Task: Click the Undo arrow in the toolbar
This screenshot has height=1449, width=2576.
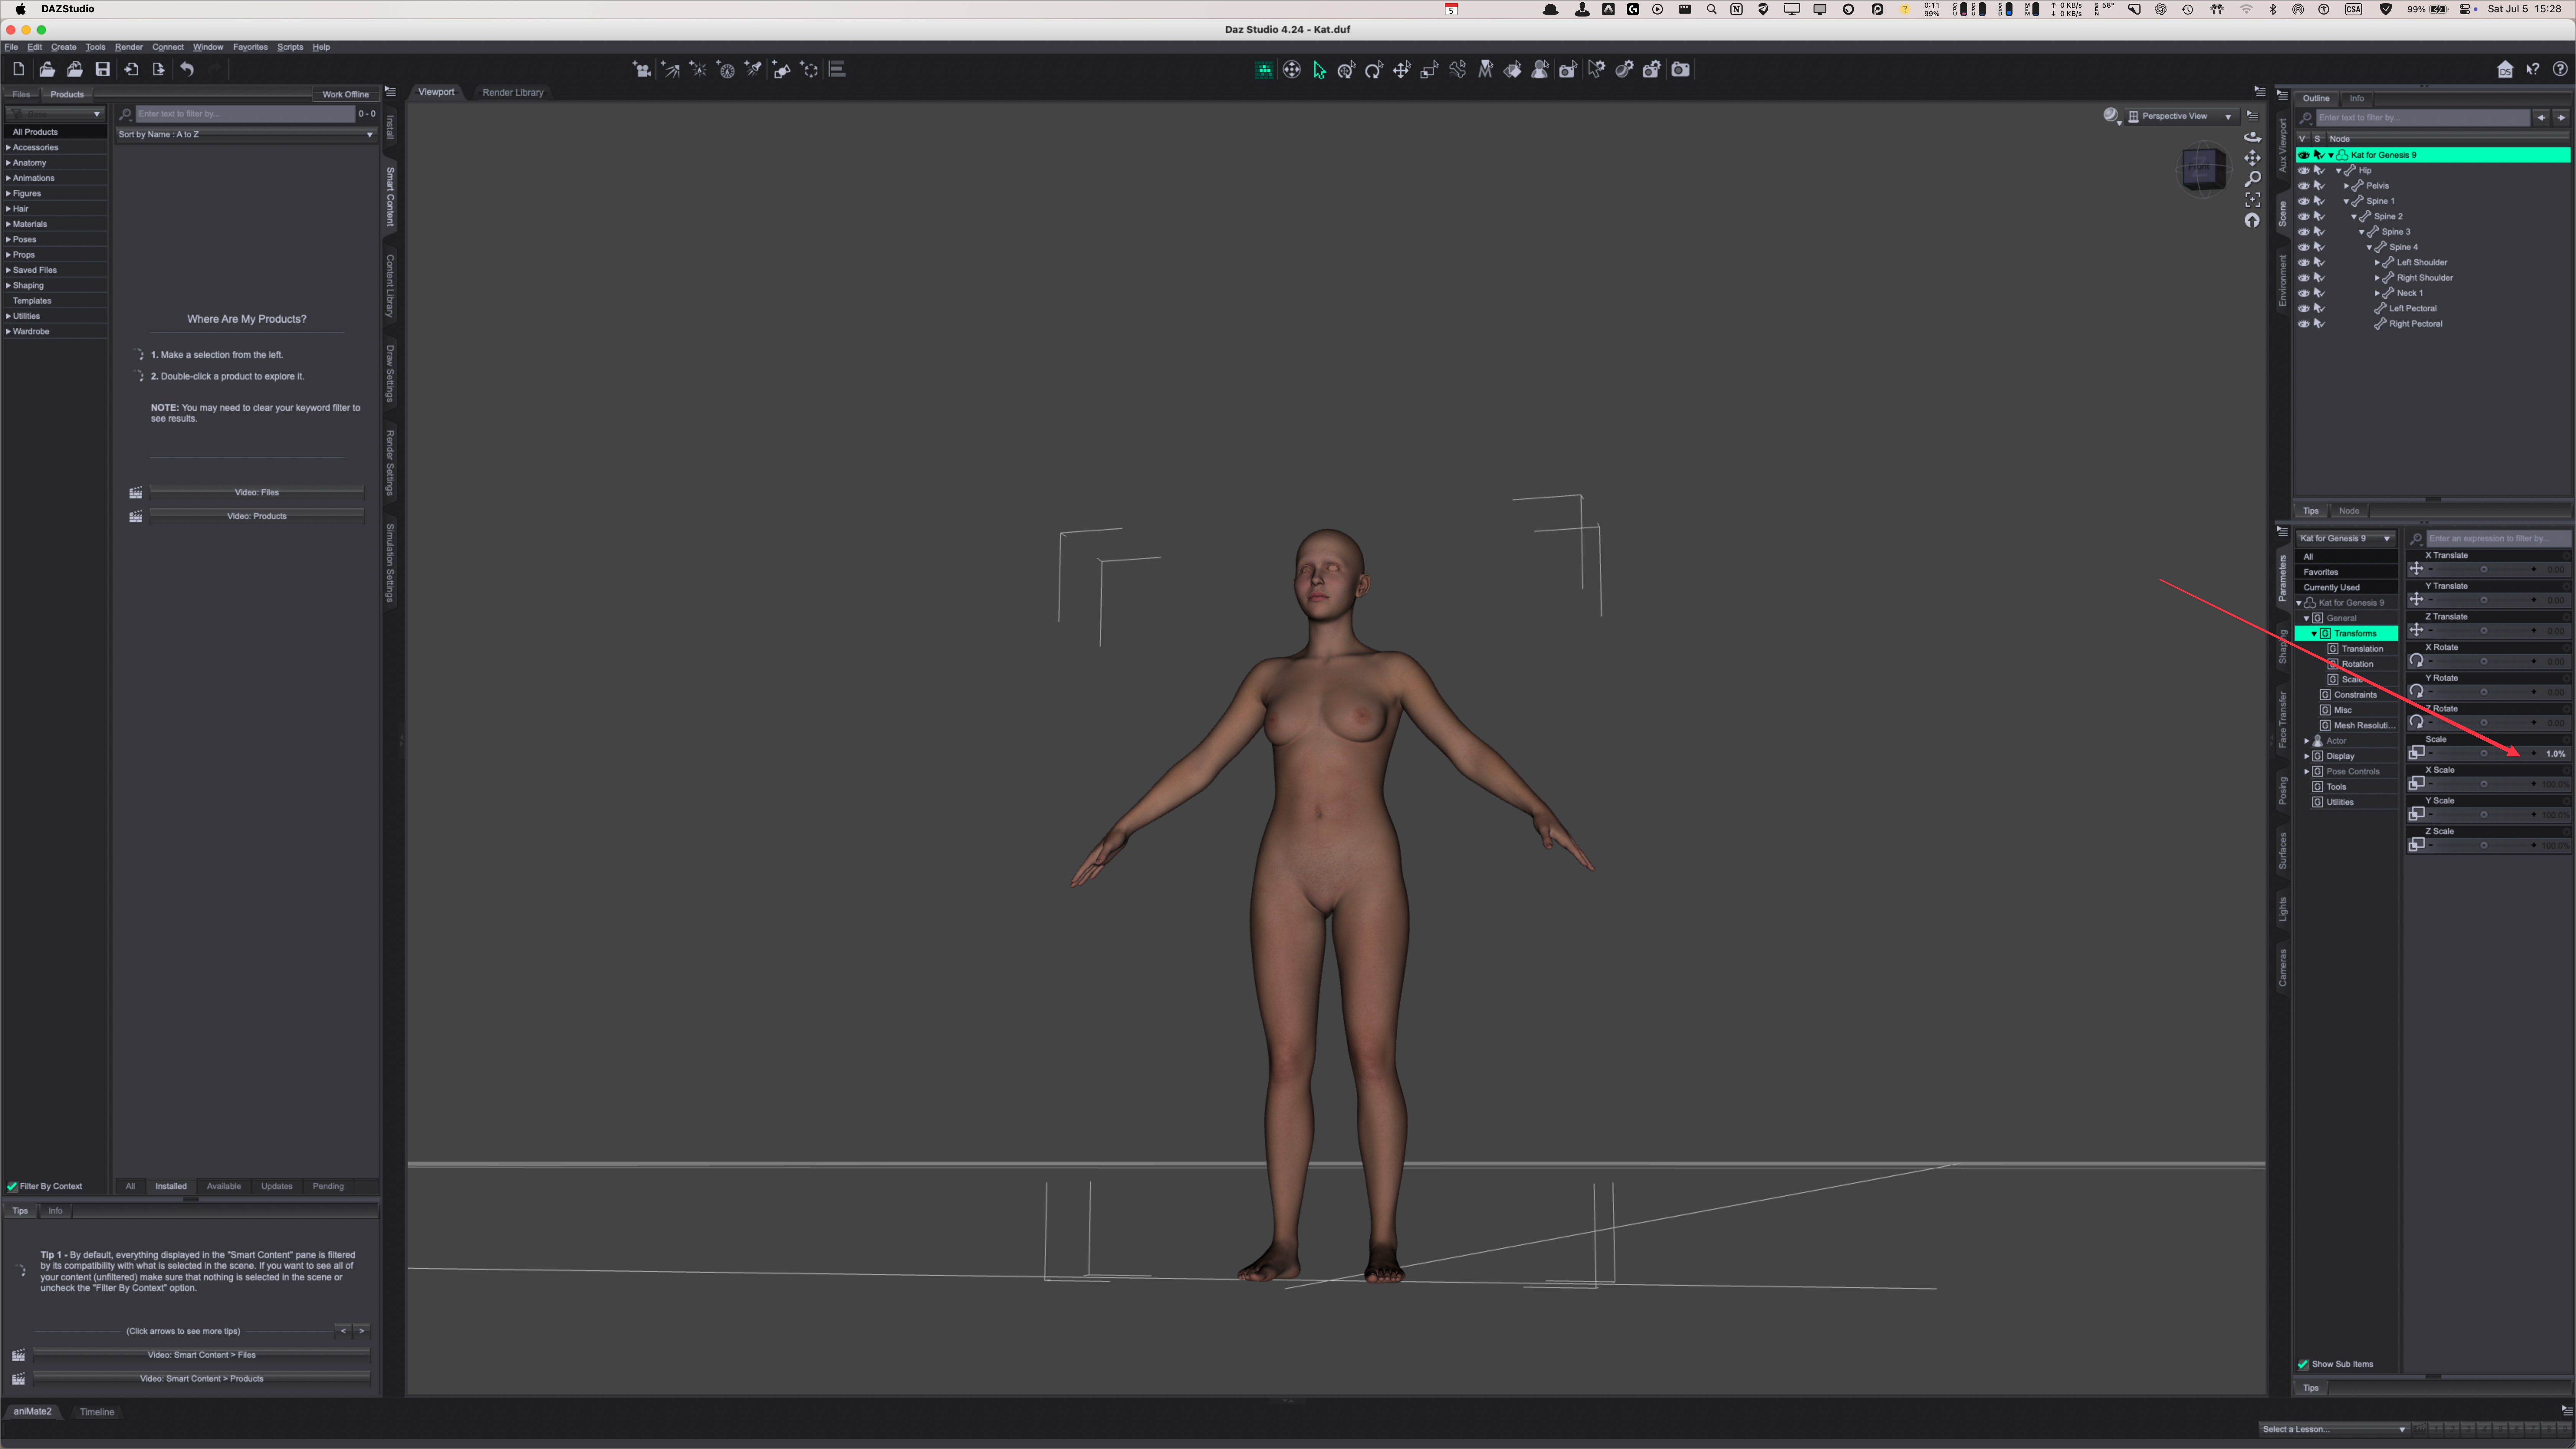Action: pyautogui.click(x=187, y=69)
